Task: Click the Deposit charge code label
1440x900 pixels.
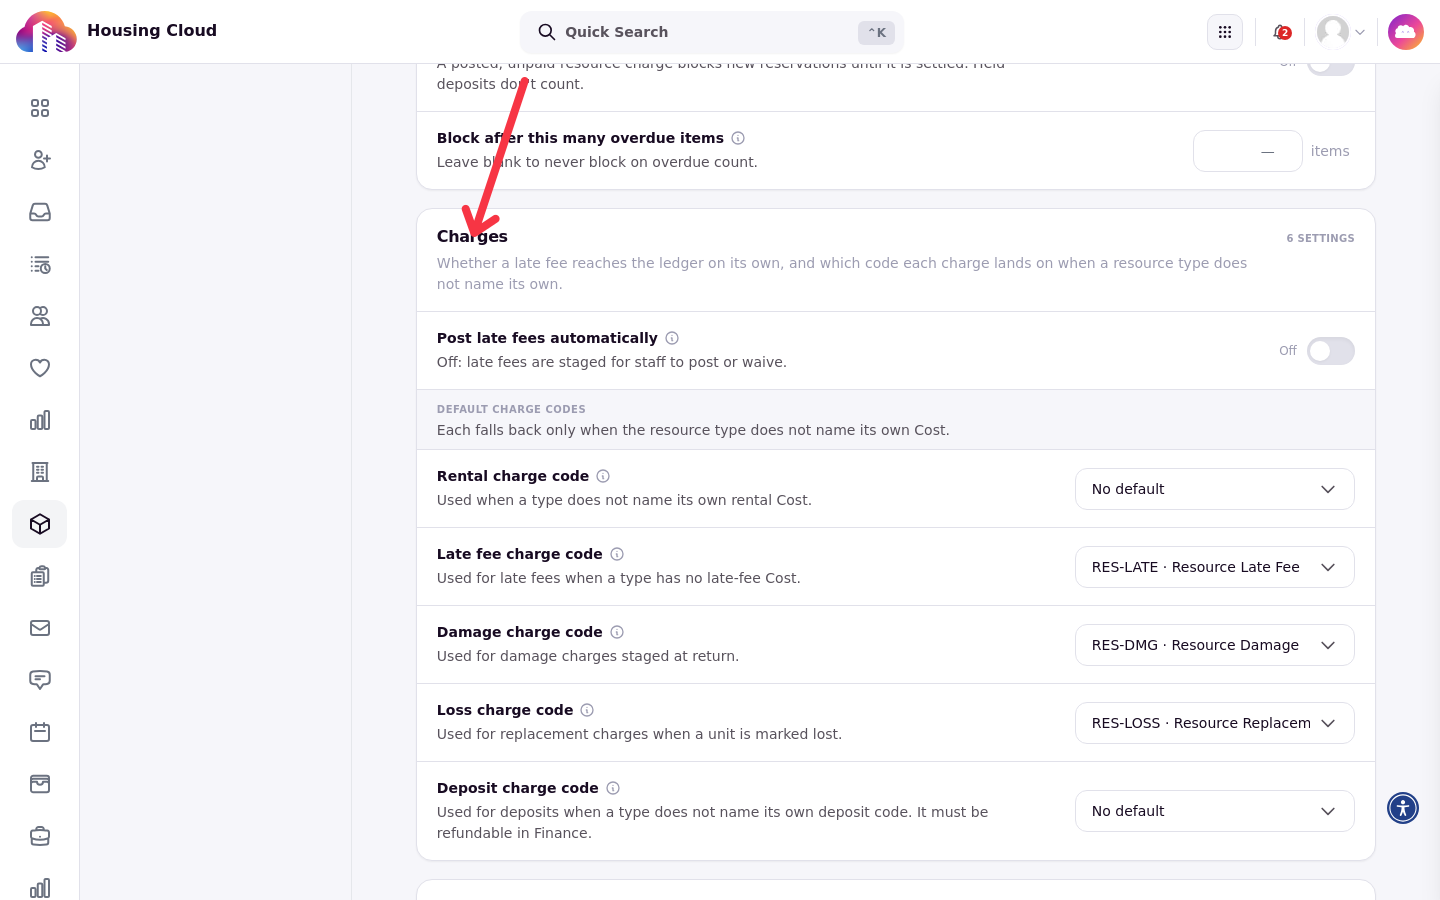Action: [518, 788]
